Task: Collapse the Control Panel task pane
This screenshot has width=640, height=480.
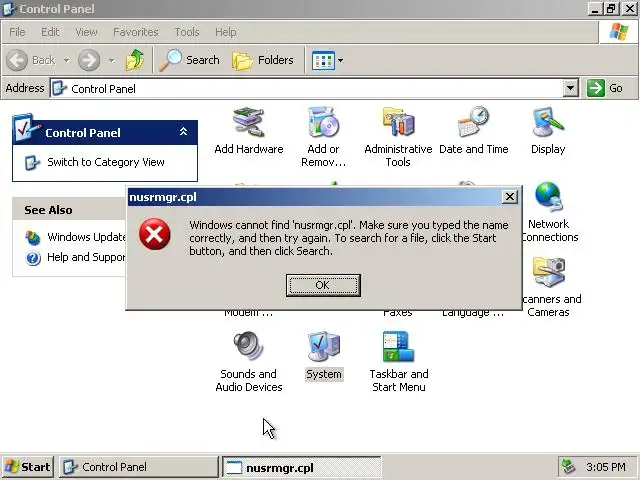Action: 184,131
